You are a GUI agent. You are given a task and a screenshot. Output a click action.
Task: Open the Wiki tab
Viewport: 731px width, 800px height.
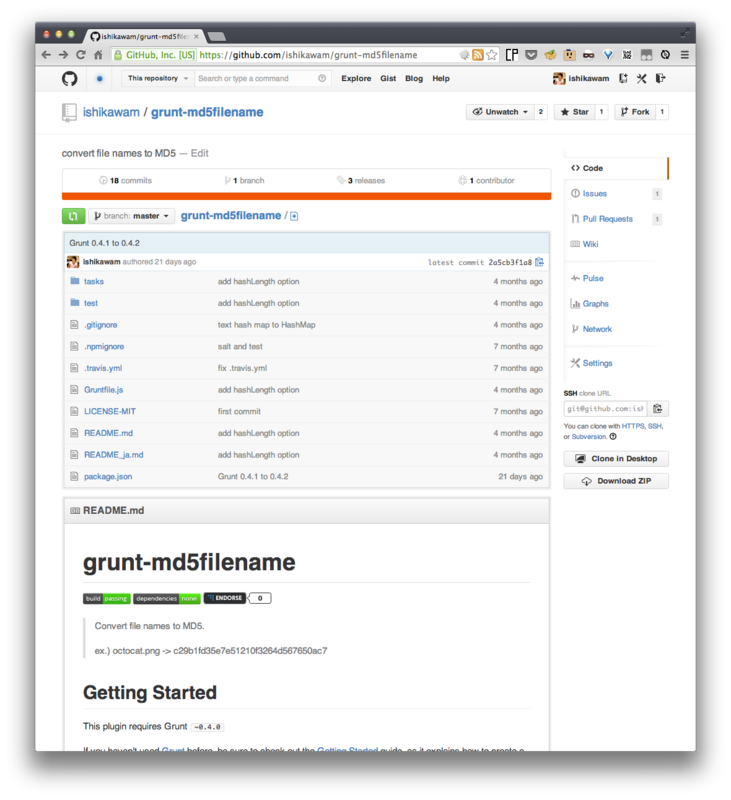tap(590, 244)
